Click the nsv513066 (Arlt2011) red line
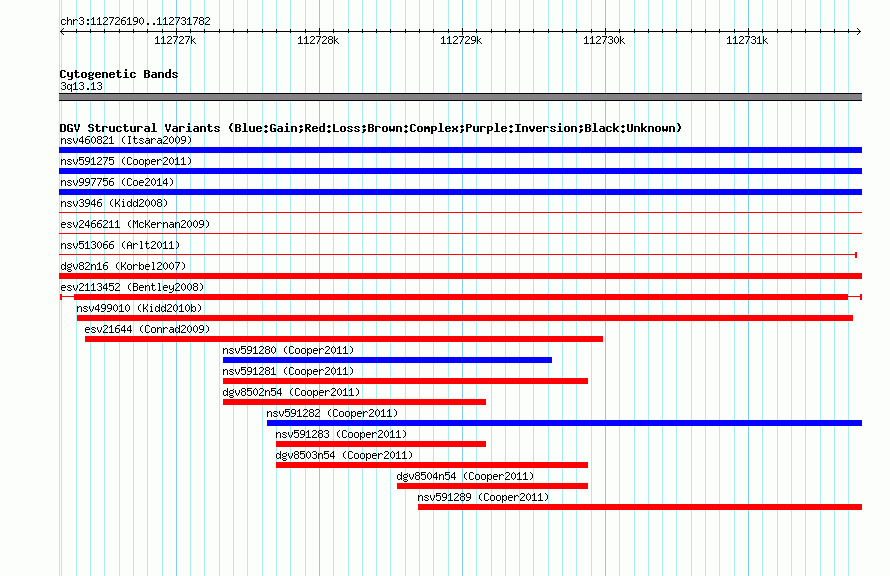This screenshot has height=576, width=890. pos(458,255)
